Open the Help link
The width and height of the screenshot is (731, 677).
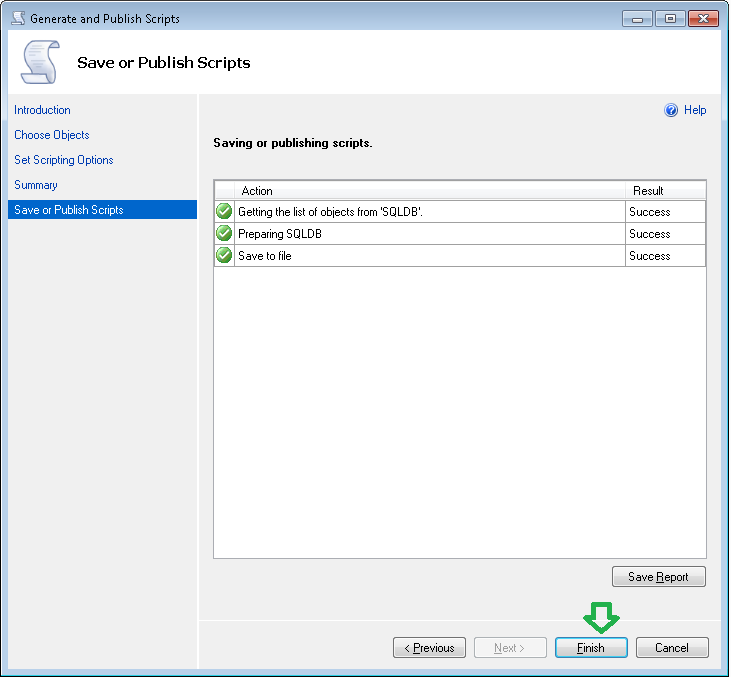695,111
